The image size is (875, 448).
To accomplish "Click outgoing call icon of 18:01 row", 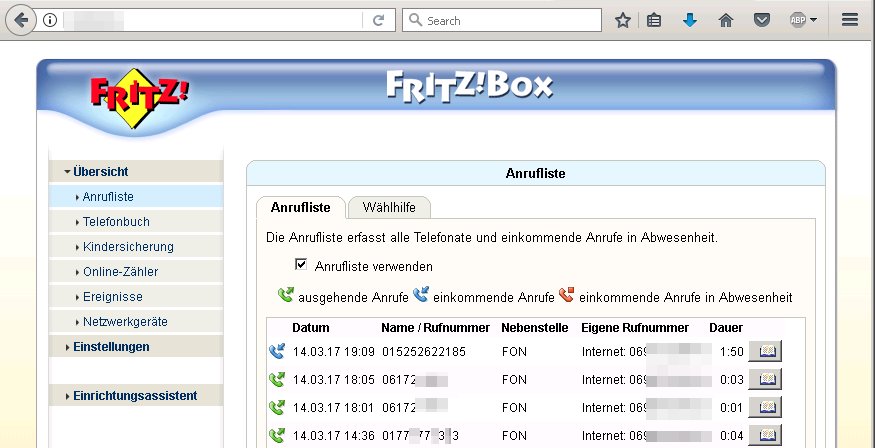I will tap(277, 407).
